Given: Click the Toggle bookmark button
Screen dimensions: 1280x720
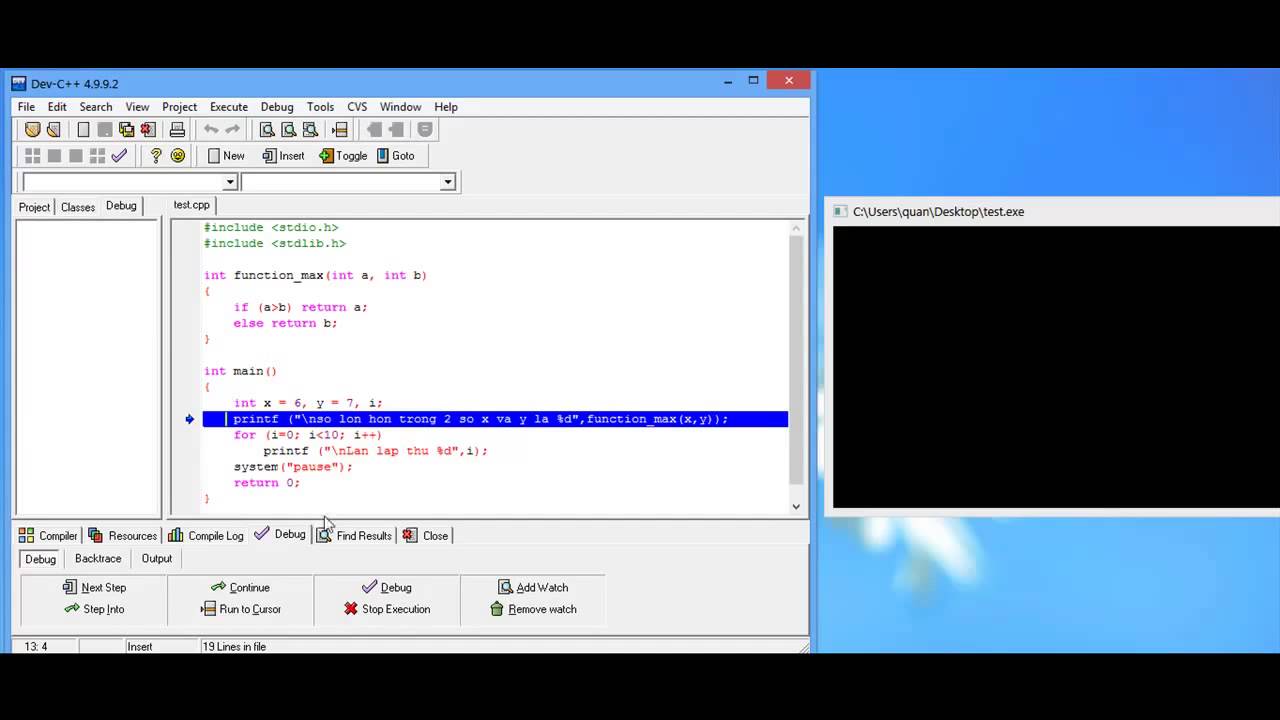Looking at the screenshot, I should (344, 155).
